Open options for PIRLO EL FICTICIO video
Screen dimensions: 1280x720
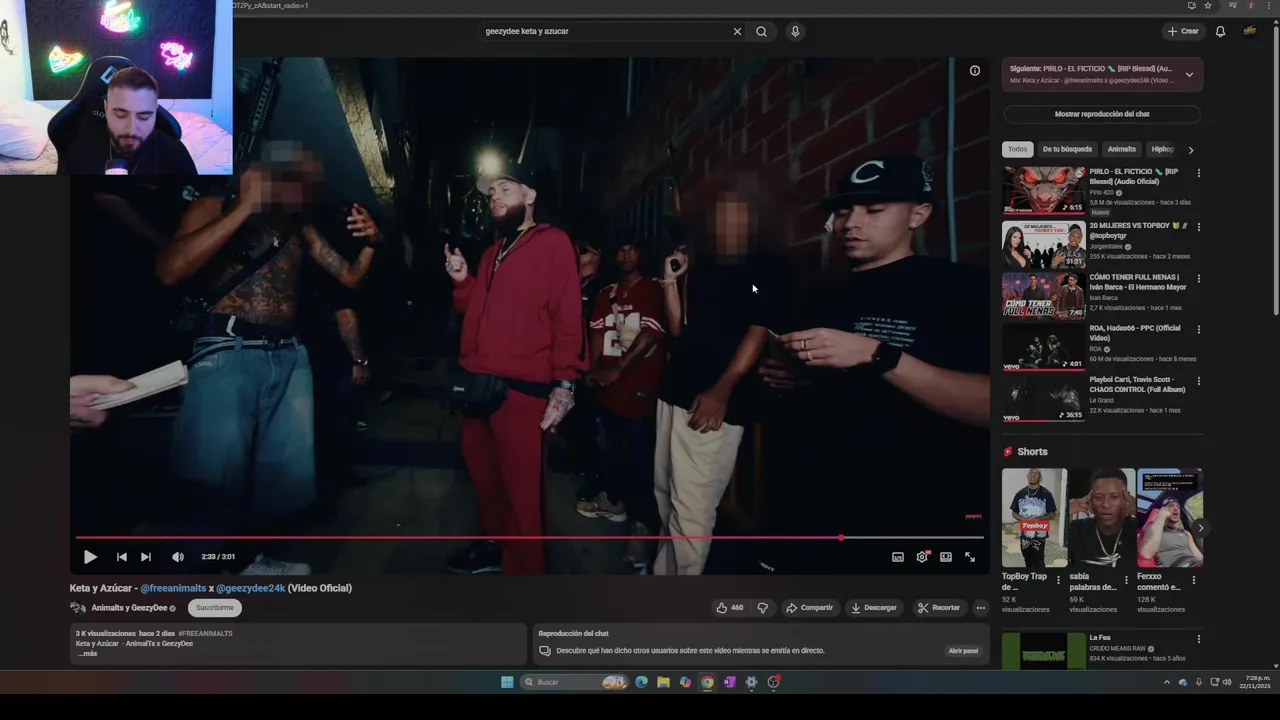1199,173
